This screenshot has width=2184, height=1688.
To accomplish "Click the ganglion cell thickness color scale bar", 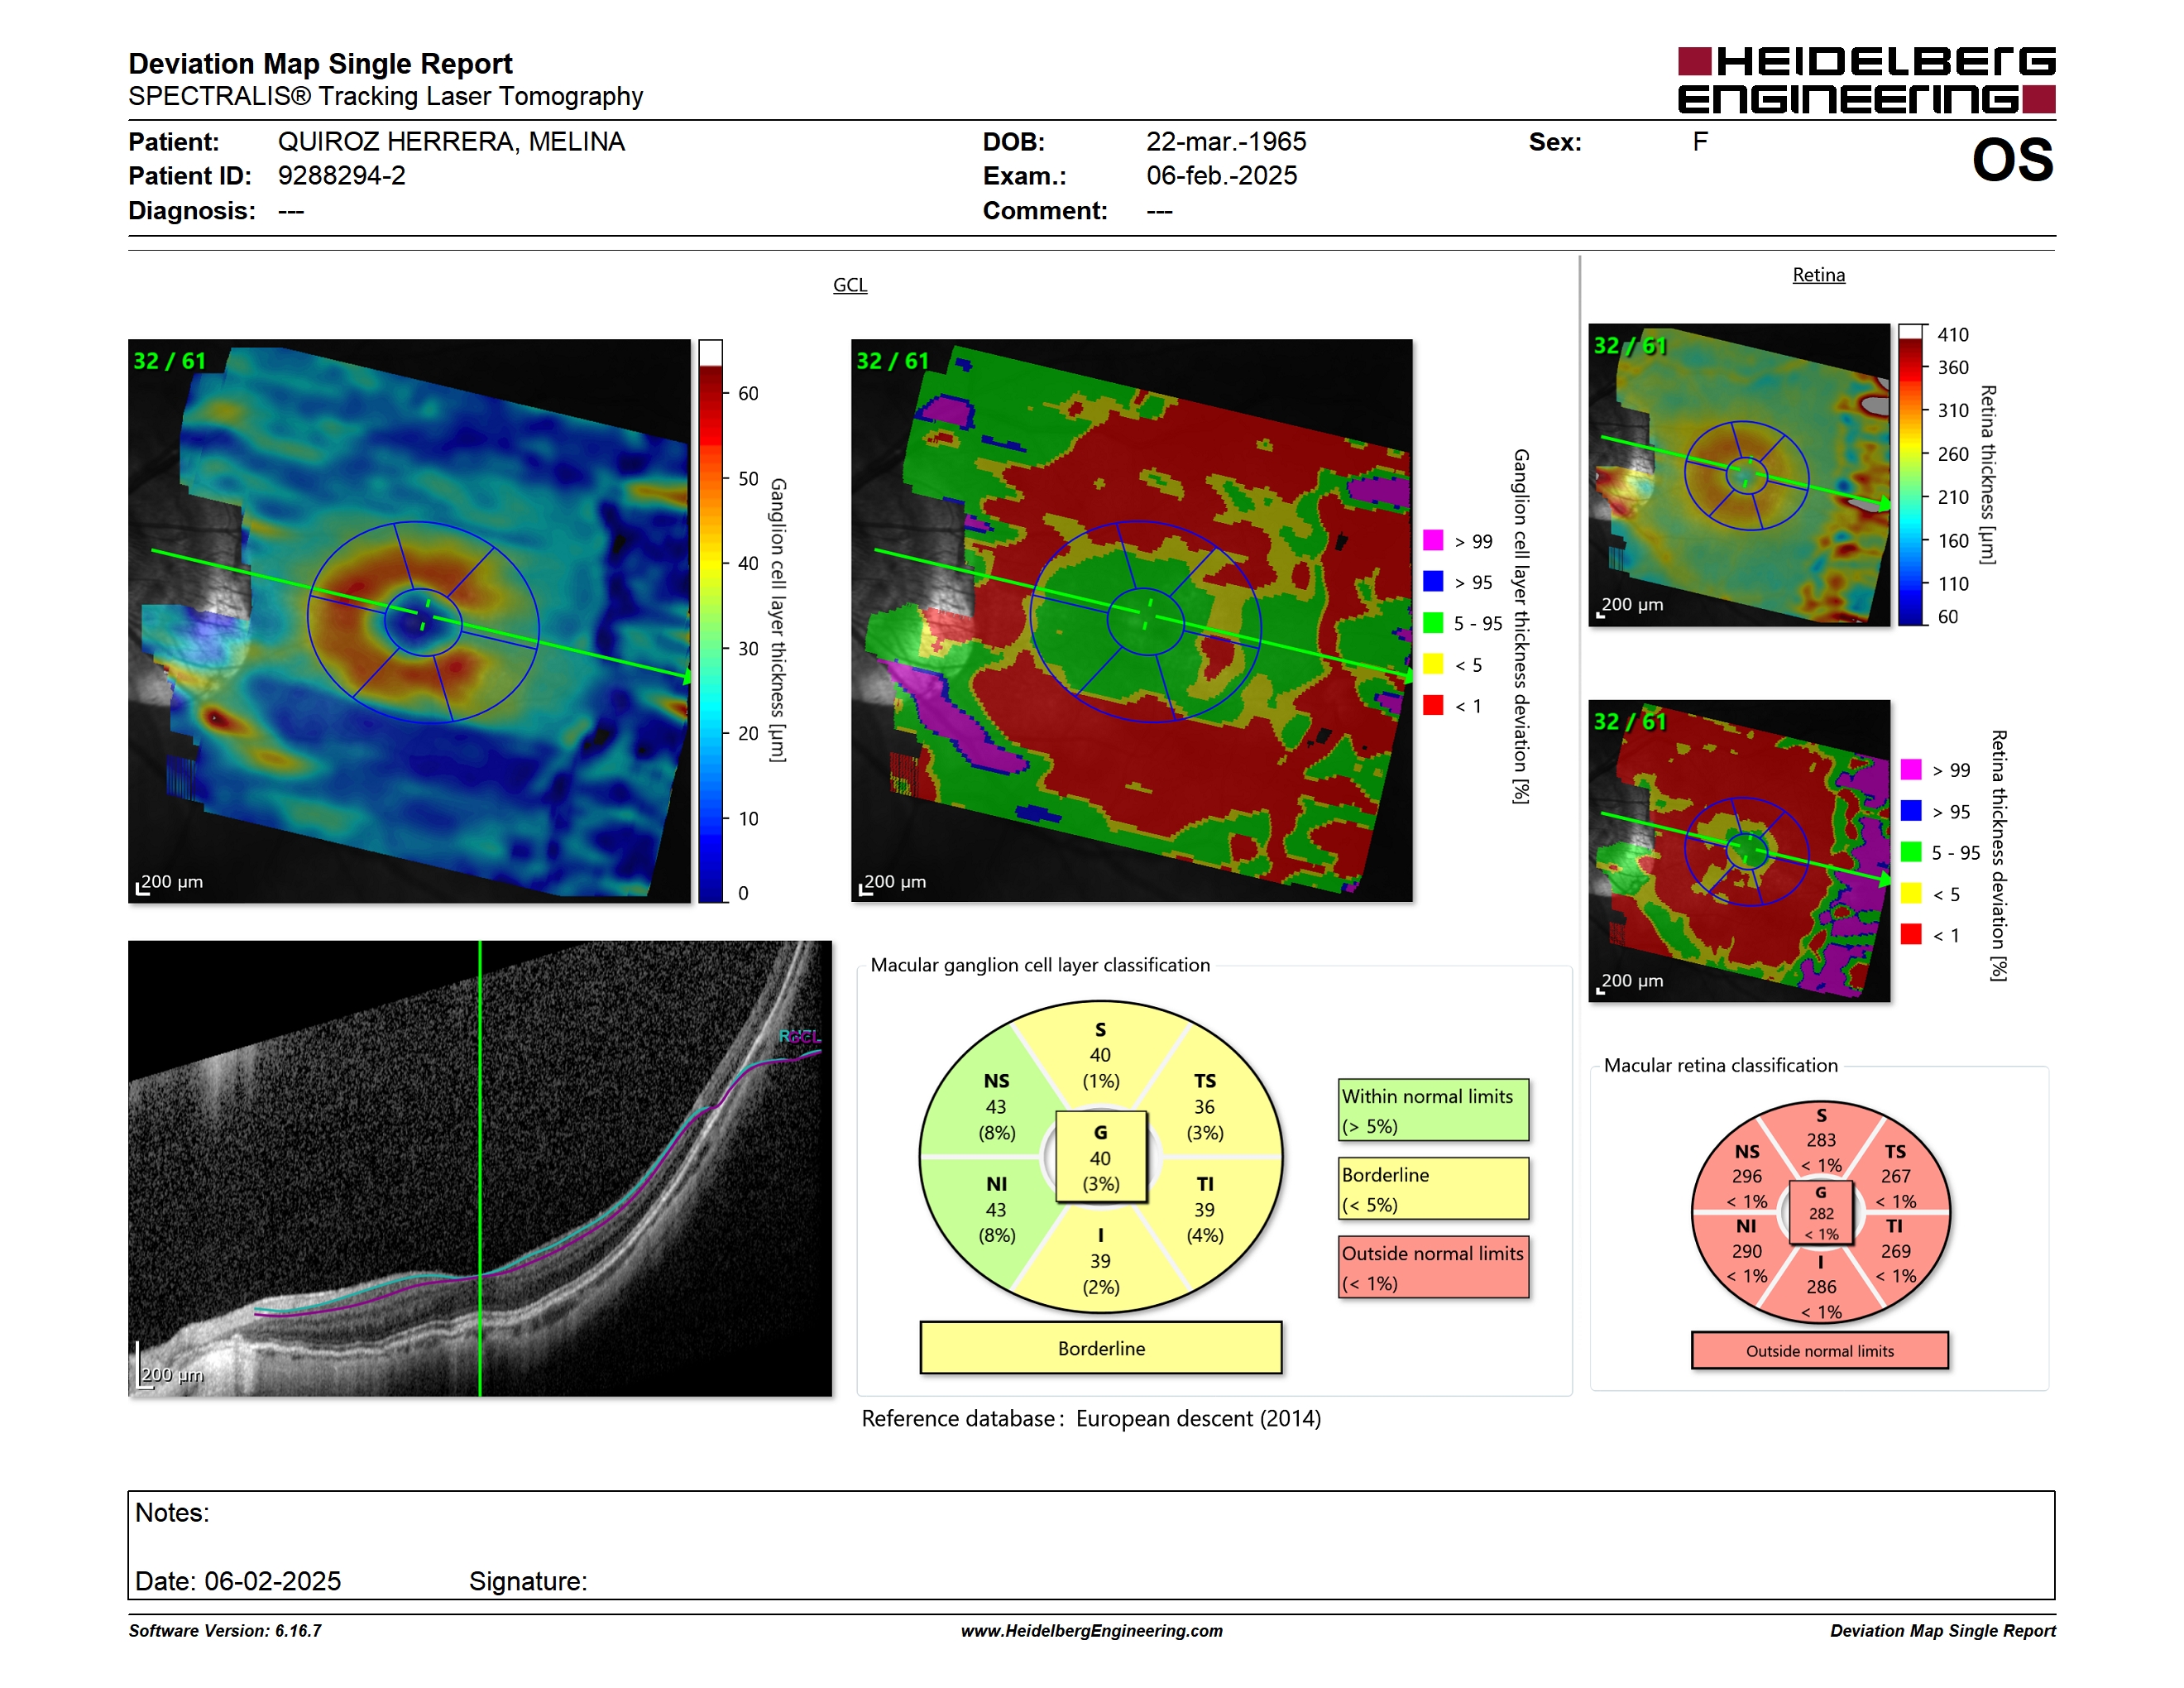I will point(711,621).
